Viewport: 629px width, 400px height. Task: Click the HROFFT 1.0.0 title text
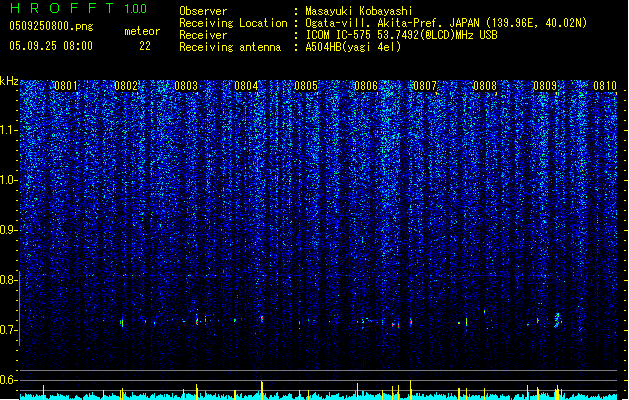(78, 8)
